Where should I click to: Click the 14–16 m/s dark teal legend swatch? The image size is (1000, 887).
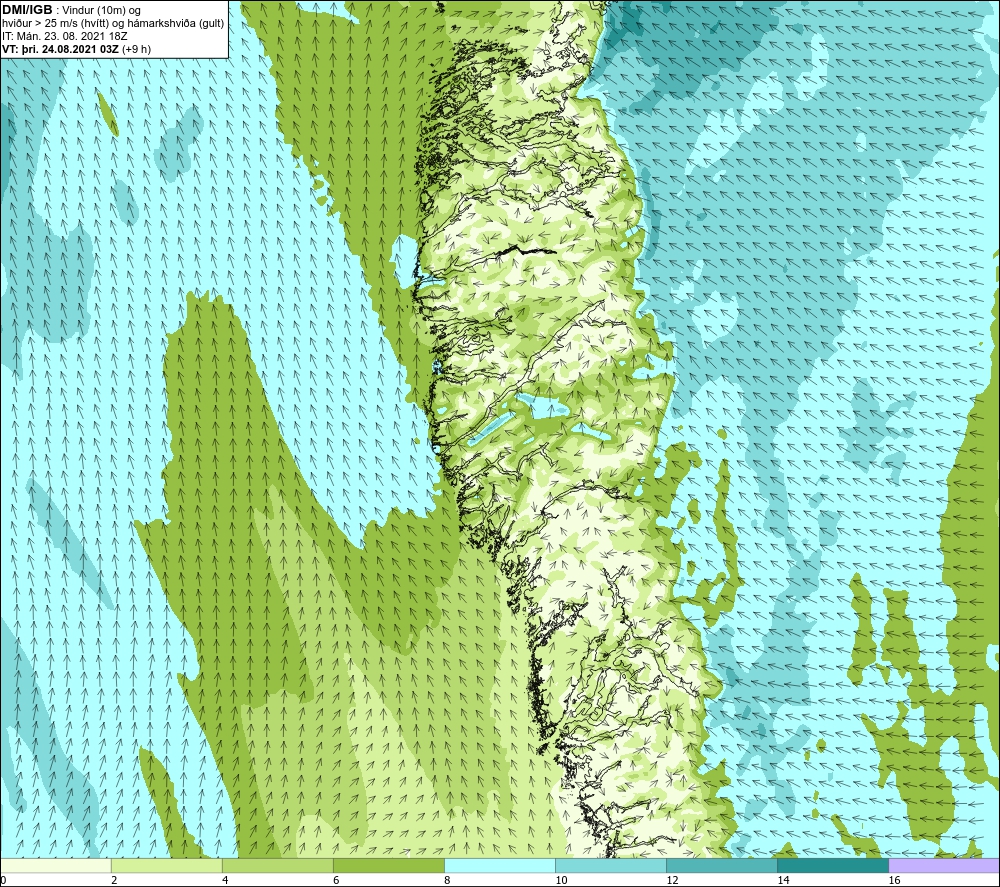click(x=833, y=865)
